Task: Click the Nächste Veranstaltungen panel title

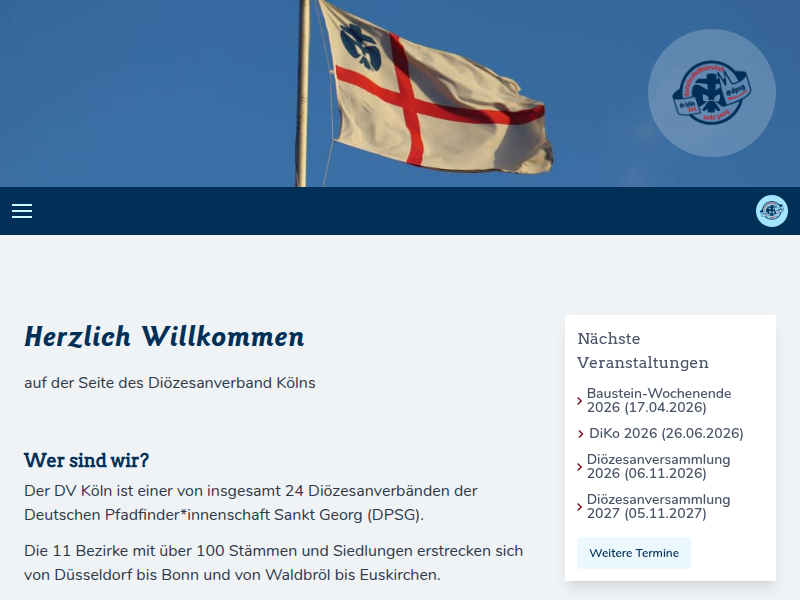Action: click(x=642, y=350)
